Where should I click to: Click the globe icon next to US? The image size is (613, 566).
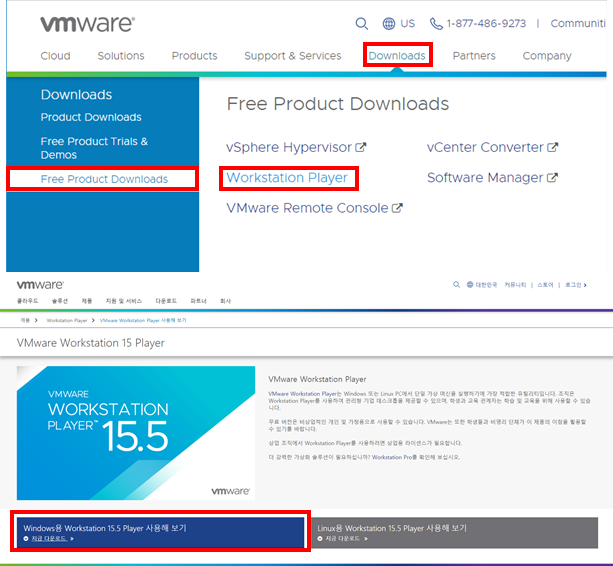(389, 23)
